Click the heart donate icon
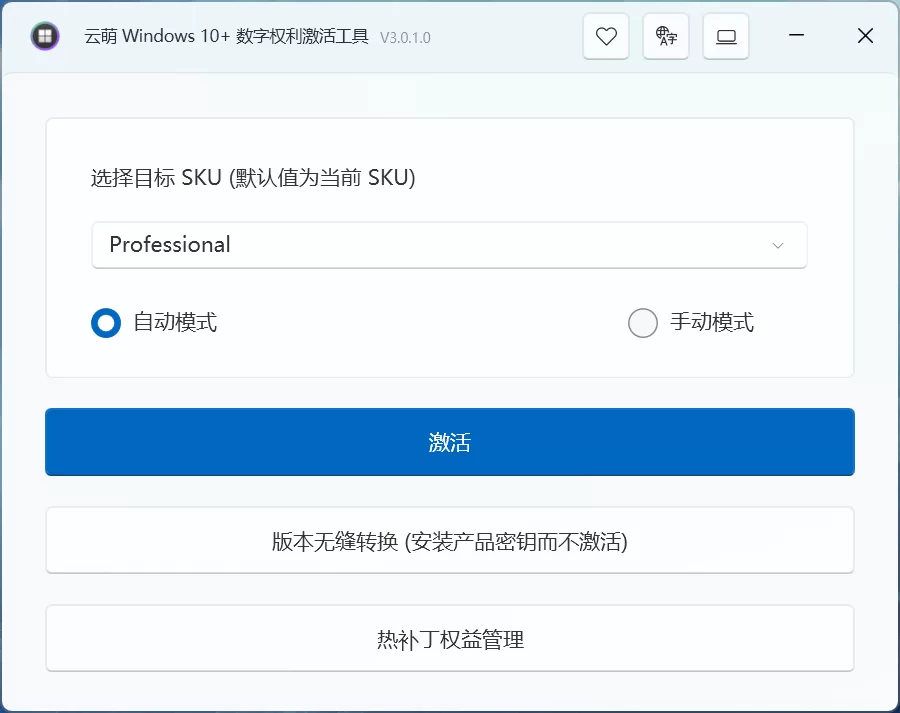The image size is (900, 713). click(x=606, y=36)
